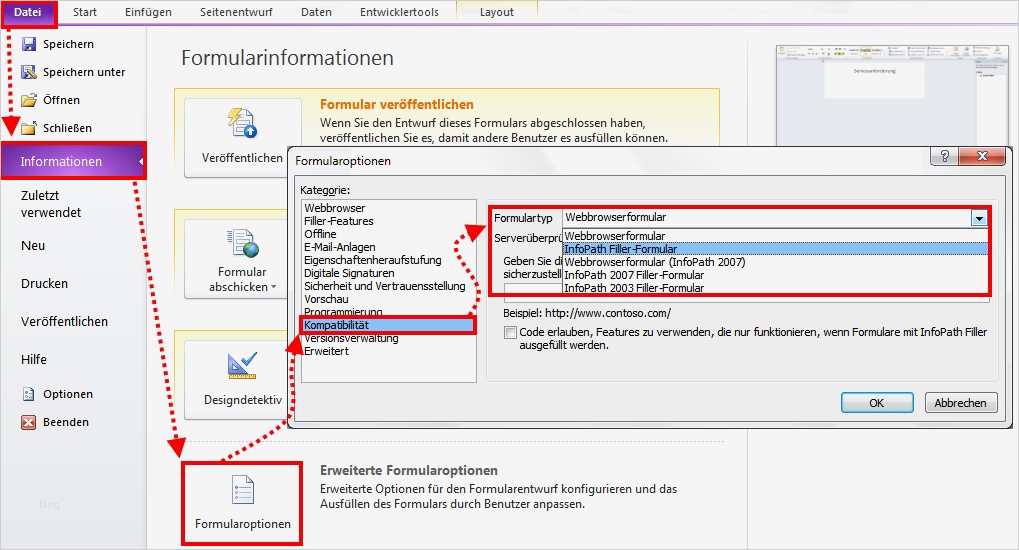Click the red Beenden icon
1019x550 pixels.
click(29, 422)
